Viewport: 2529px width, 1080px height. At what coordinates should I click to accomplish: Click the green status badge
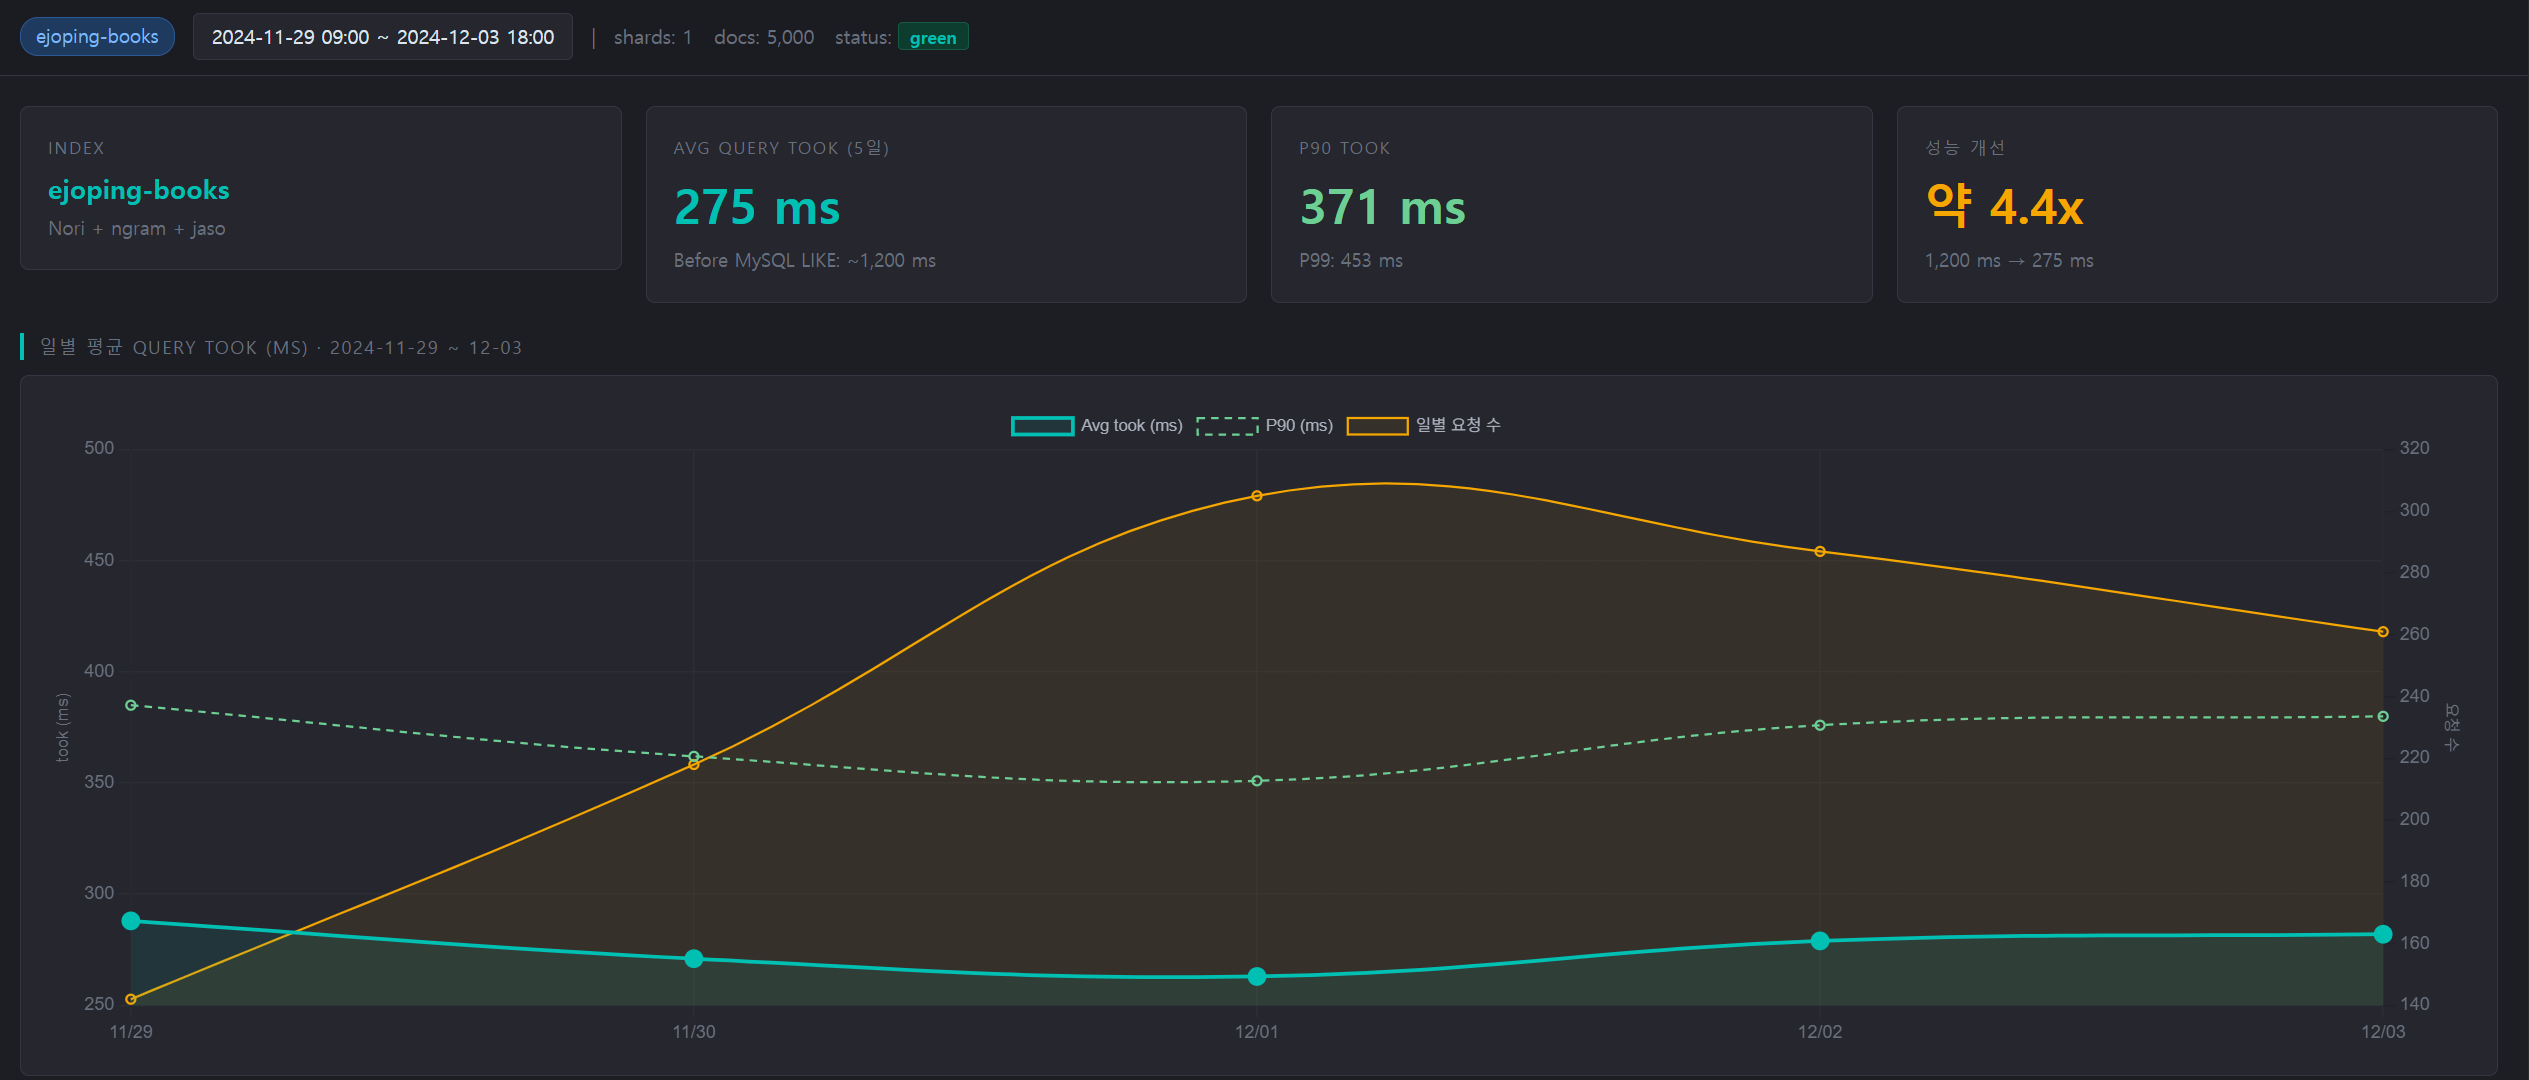click(933, 37)
